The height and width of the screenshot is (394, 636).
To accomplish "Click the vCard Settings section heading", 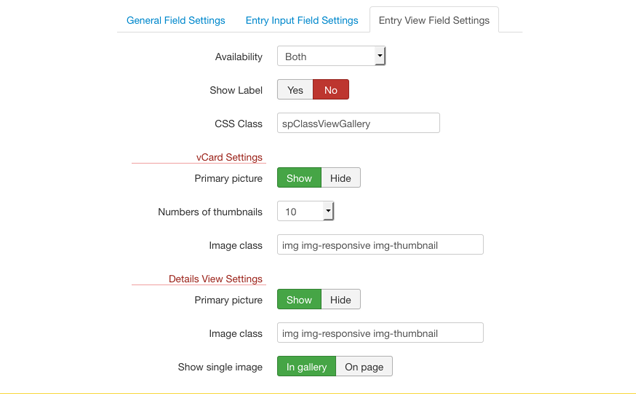I will 229,157.
